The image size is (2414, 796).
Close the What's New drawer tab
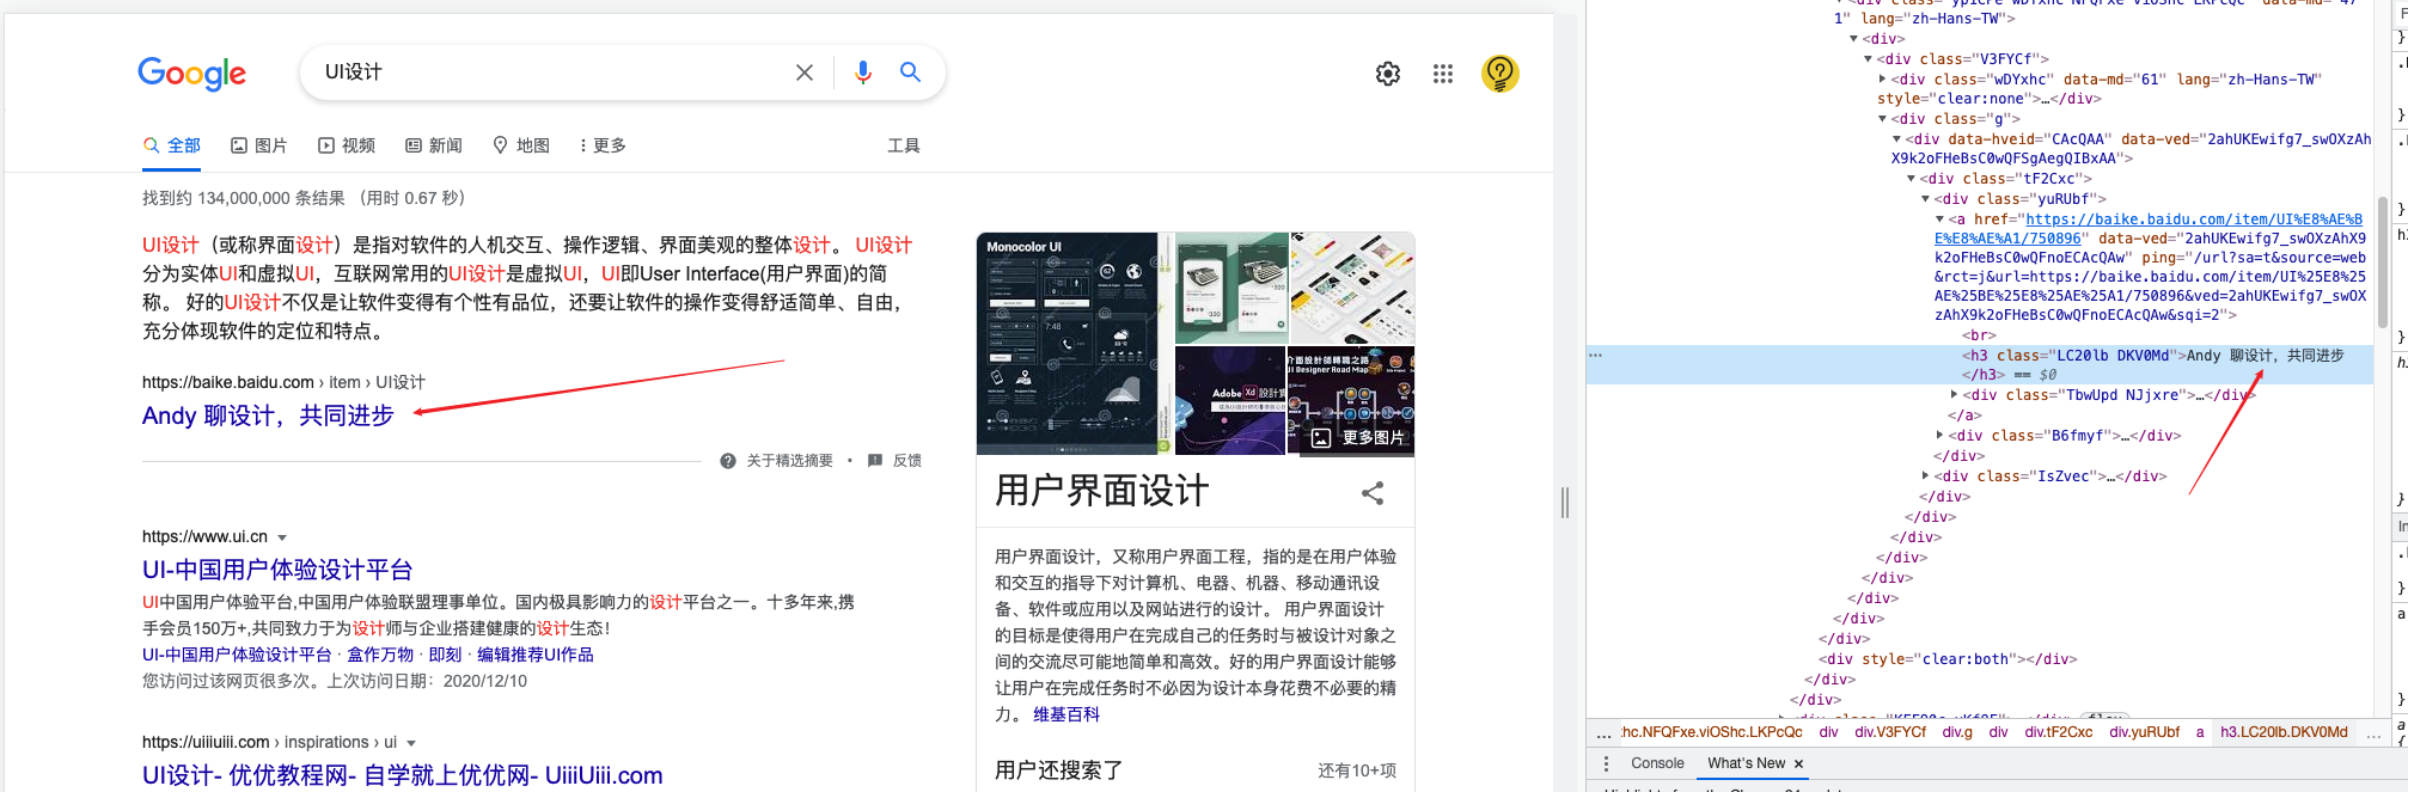[x=1799, y=764]
